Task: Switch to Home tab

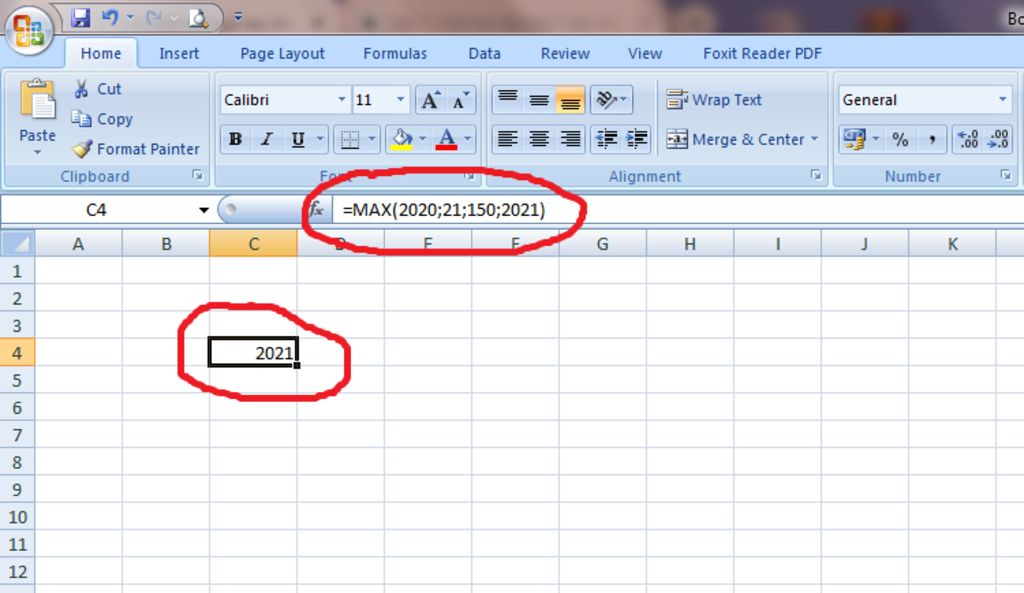Action: [101, 54]
